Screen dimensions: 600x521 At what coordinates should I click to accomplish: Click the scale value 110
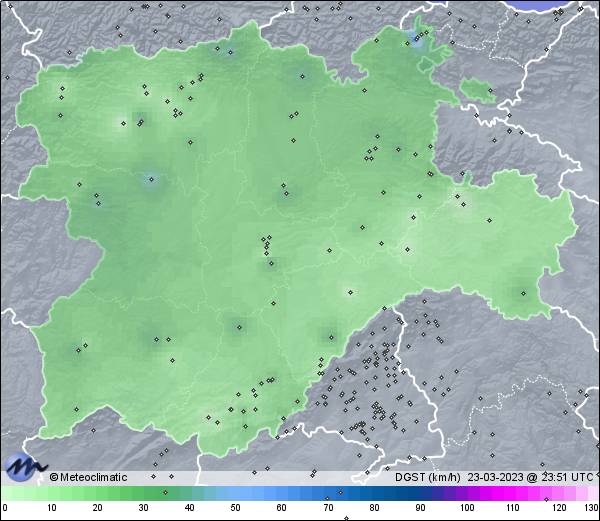(513, 508)
